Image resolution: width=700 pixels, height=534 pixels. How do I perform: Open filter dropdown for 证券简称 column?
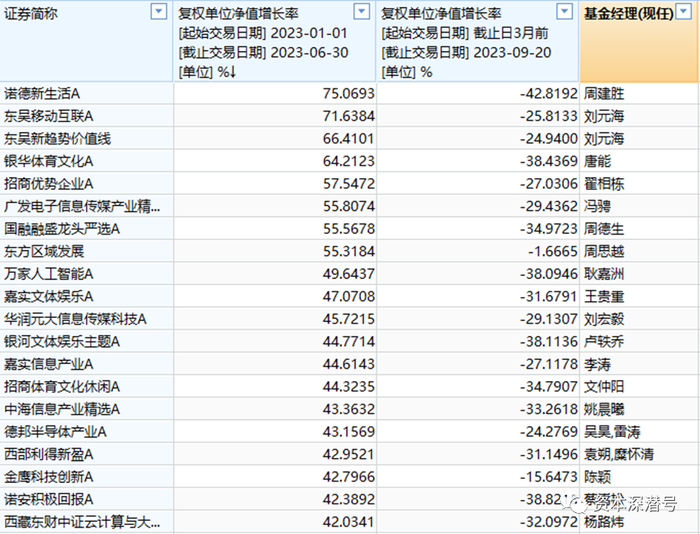tap(158, 12)
